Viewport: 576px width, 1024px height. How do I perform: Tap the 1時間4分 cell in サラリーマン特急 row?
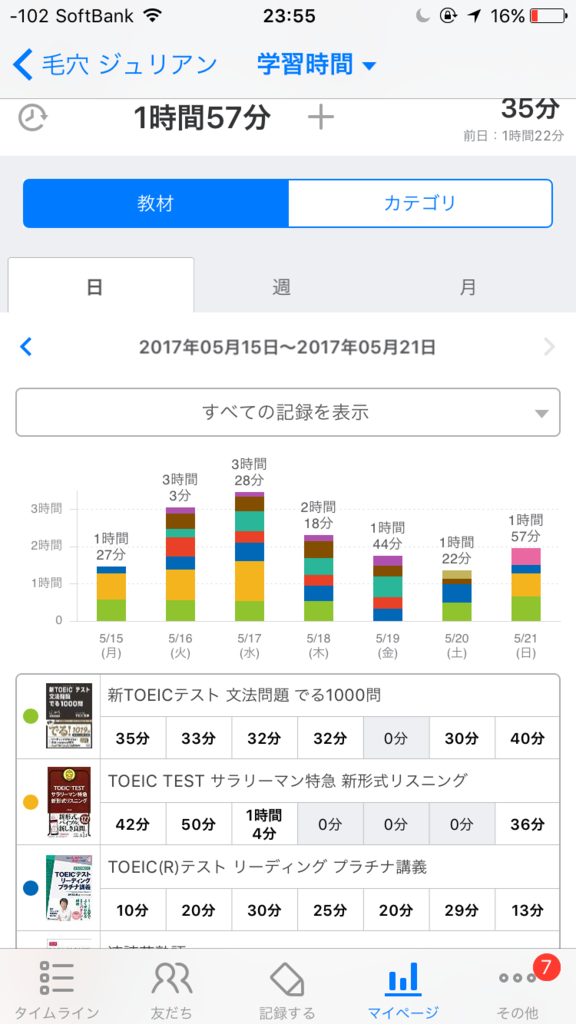264,824
